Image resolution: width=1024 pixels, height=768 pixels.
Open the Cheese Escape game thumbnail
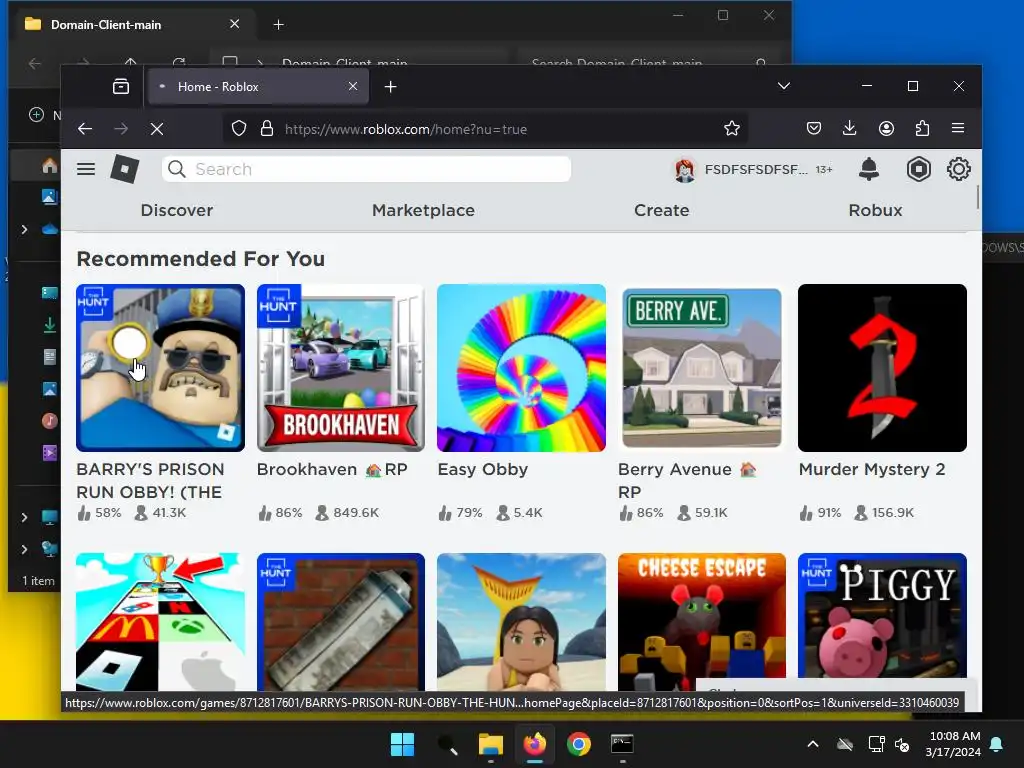701,622
